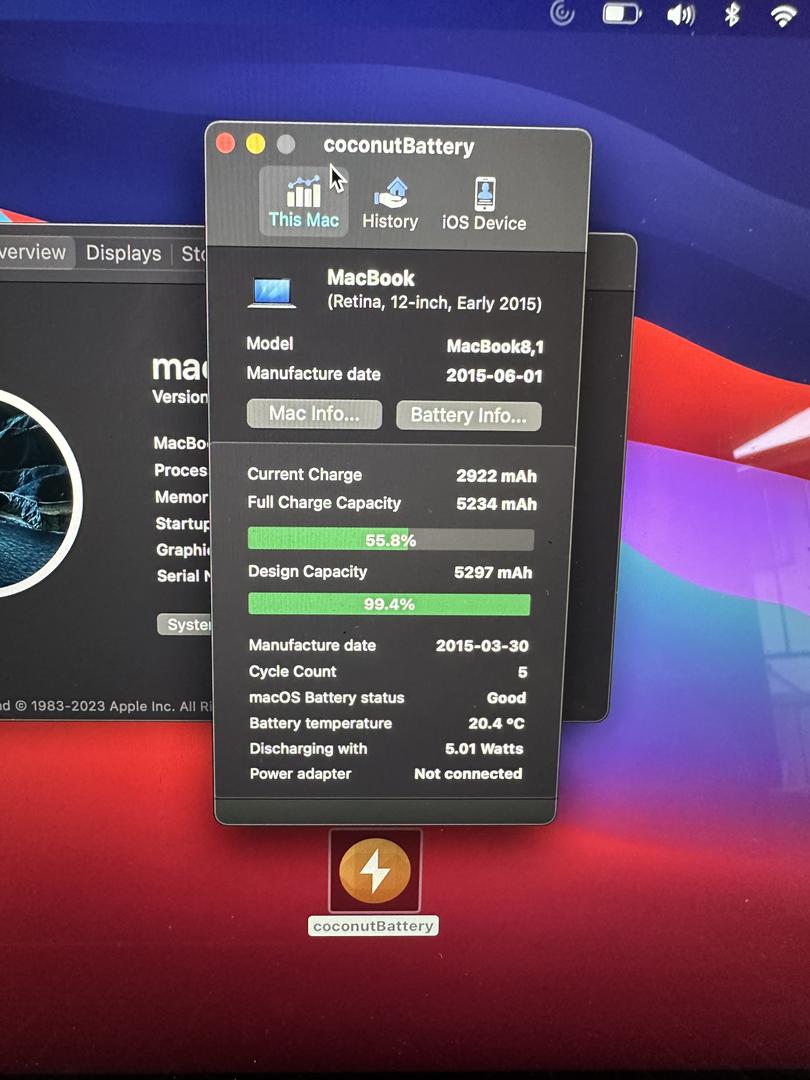Open the Mac Info… button
Viewport: 810px width, 1080px height.
coord(314,414)
